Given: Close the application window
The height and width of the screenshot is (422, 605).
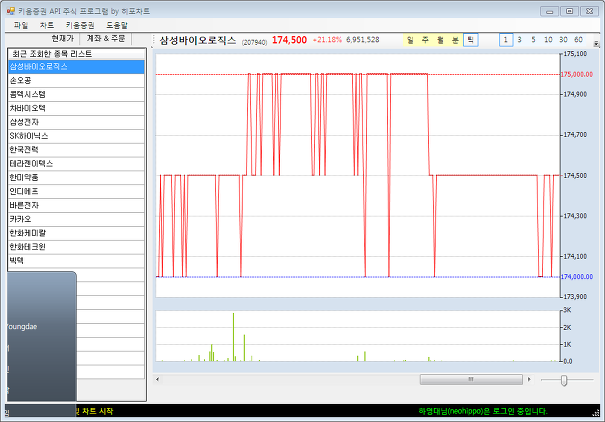Looking at the screenshot, I should point(589,11).
